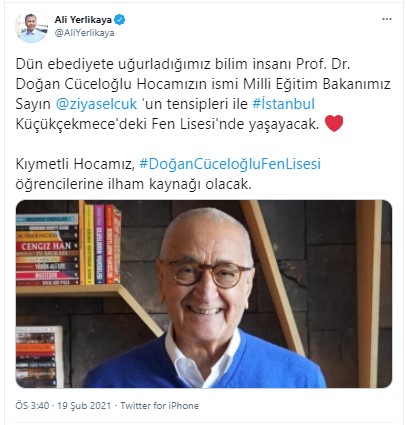Click the 19 Şub 2021 date

point(84,406)
